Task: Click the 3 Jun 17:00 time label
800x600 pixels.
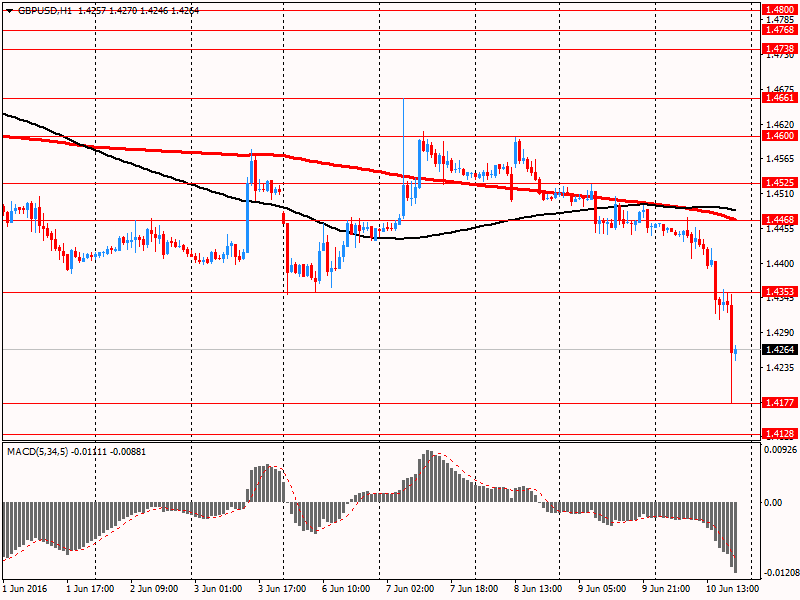Action: [282, 589]
